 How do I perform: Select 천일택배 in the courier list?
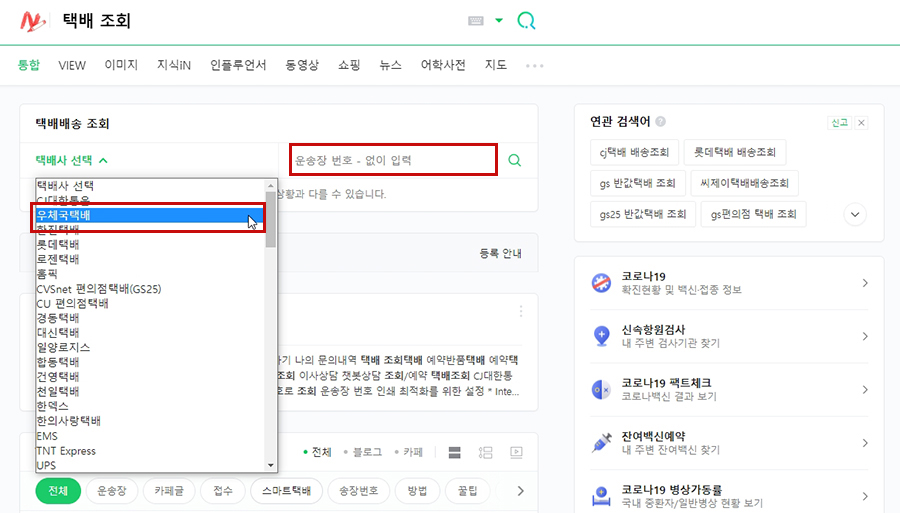[150, 391]
